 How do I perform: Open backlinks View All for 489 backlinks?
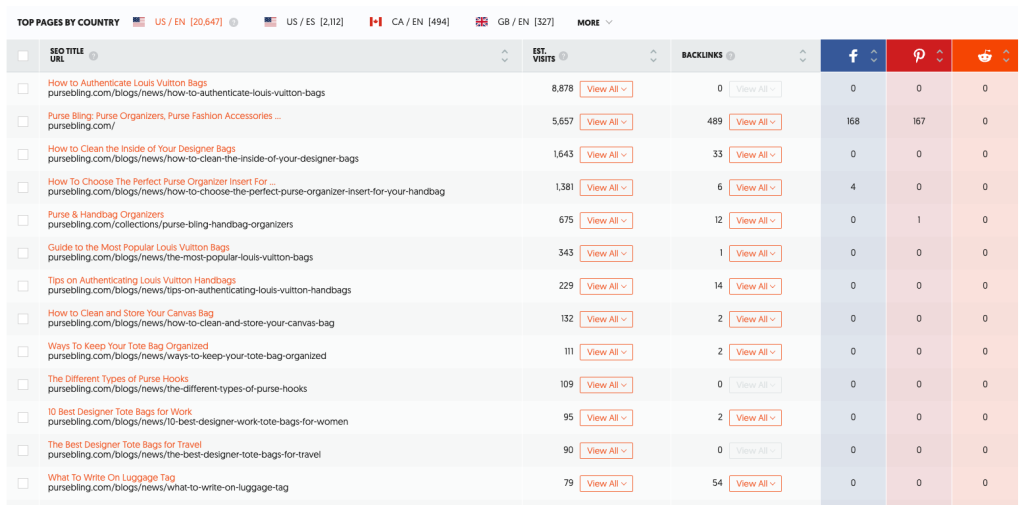[x=756, y=122]
